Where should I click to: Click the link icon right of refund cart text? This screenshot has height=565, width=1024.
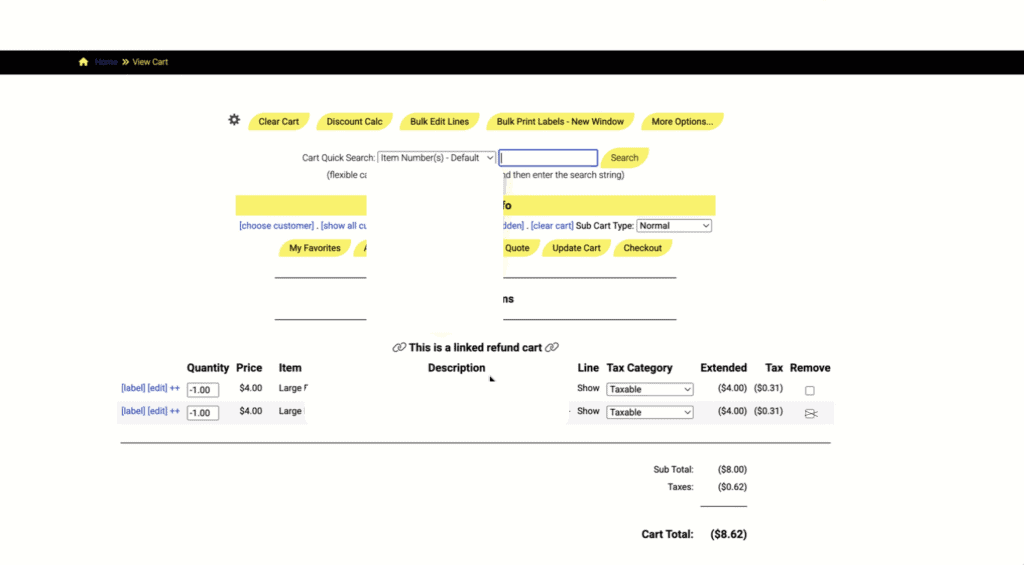552,348
